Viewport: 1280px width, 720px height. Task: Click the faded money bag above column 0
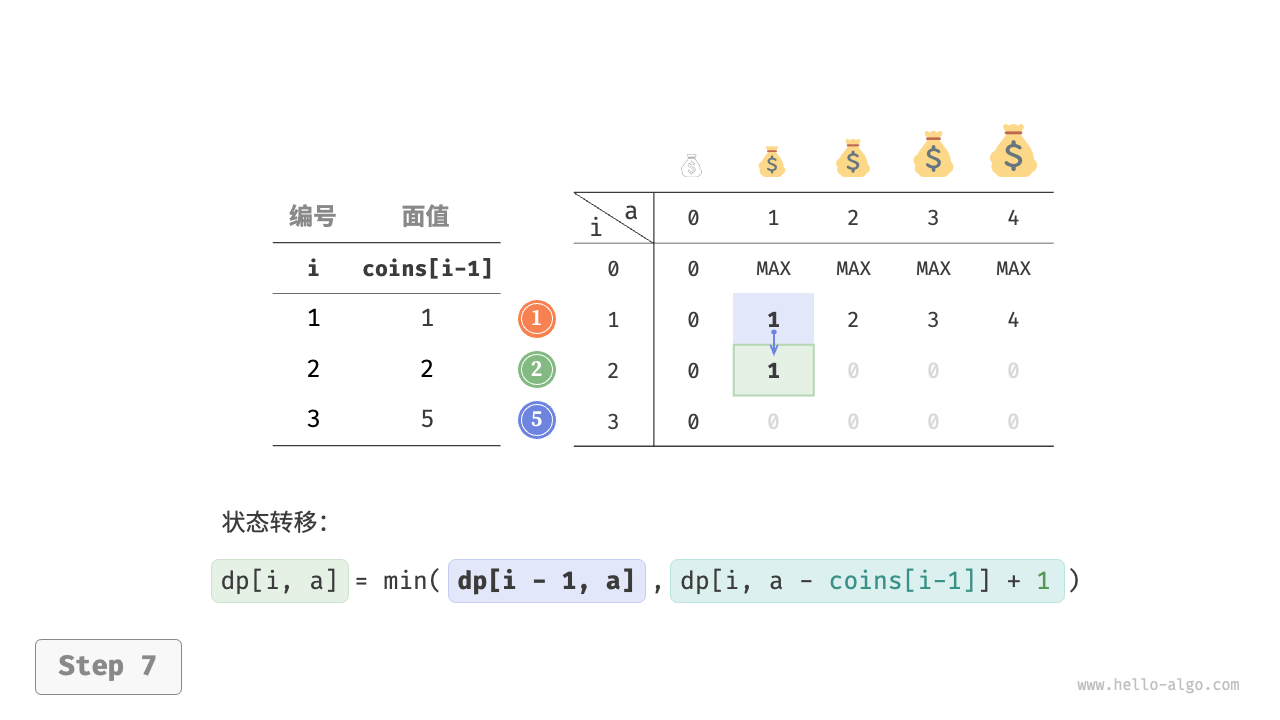coord(692,166)
